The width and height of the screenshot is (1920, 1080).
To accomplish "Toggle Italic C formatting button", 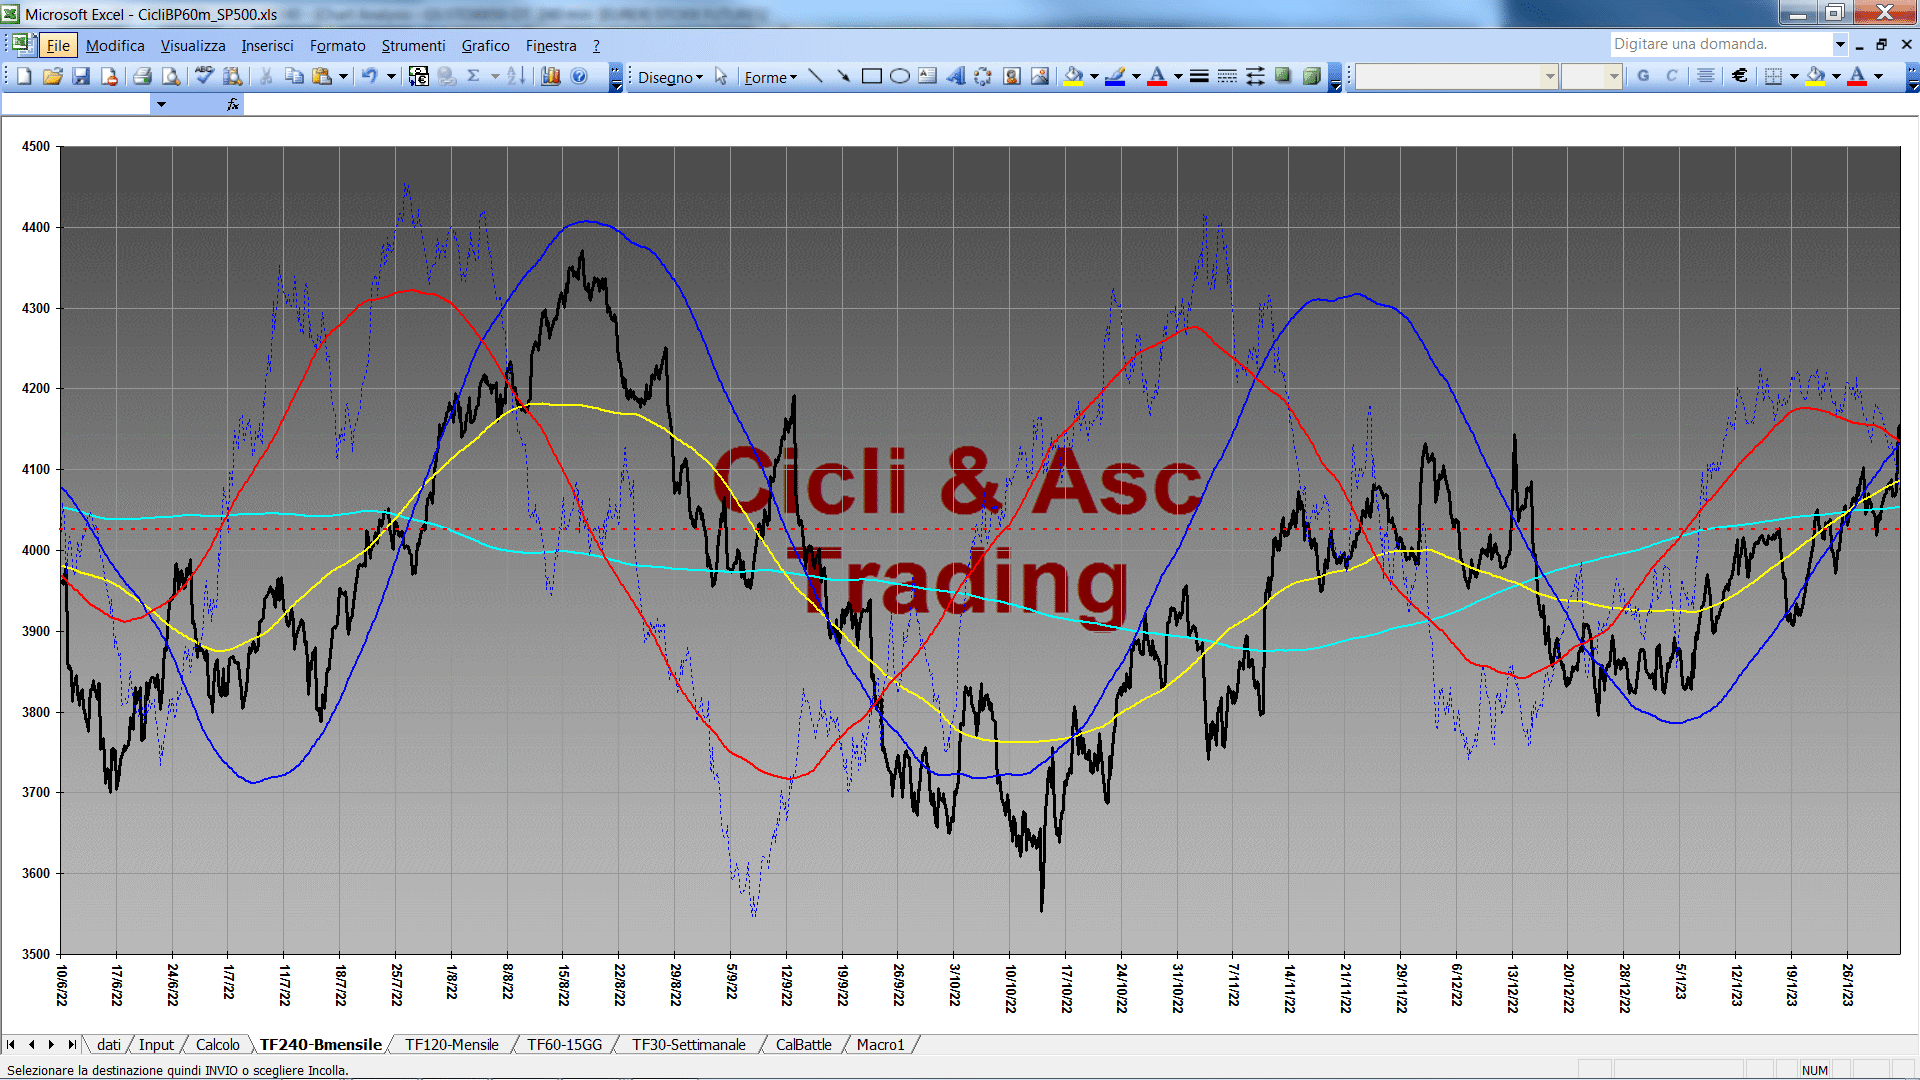I will tap(1671, 76).
